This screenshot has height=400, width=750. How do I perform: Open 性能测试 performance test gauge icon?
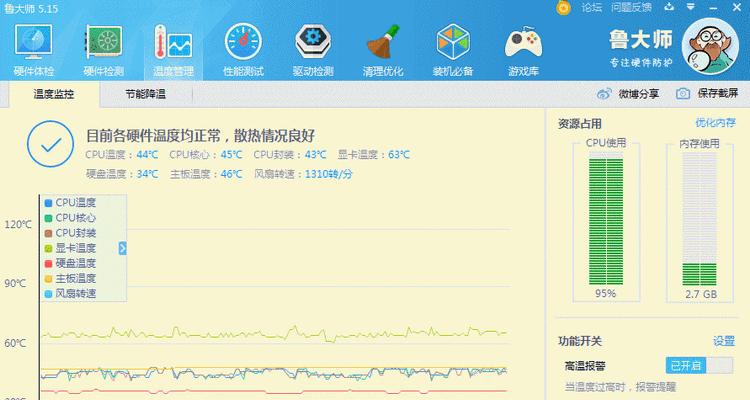[243, 42]
